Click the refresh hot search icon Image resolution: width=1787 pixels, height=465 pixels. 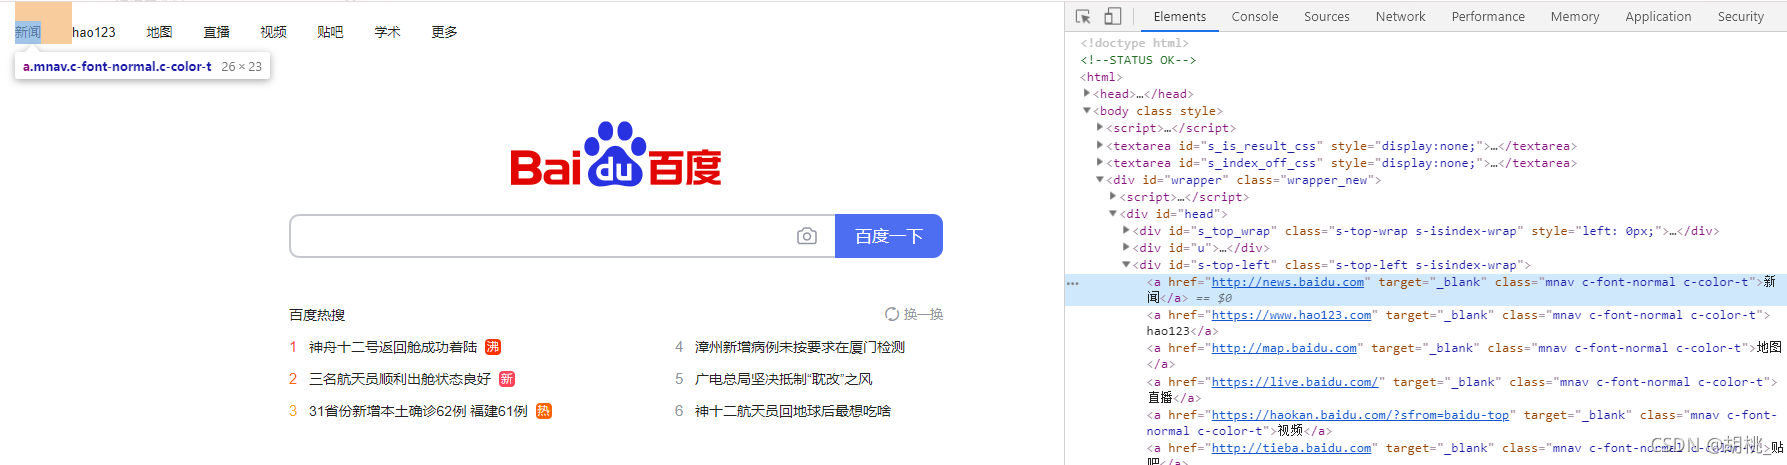pos(892,314)
